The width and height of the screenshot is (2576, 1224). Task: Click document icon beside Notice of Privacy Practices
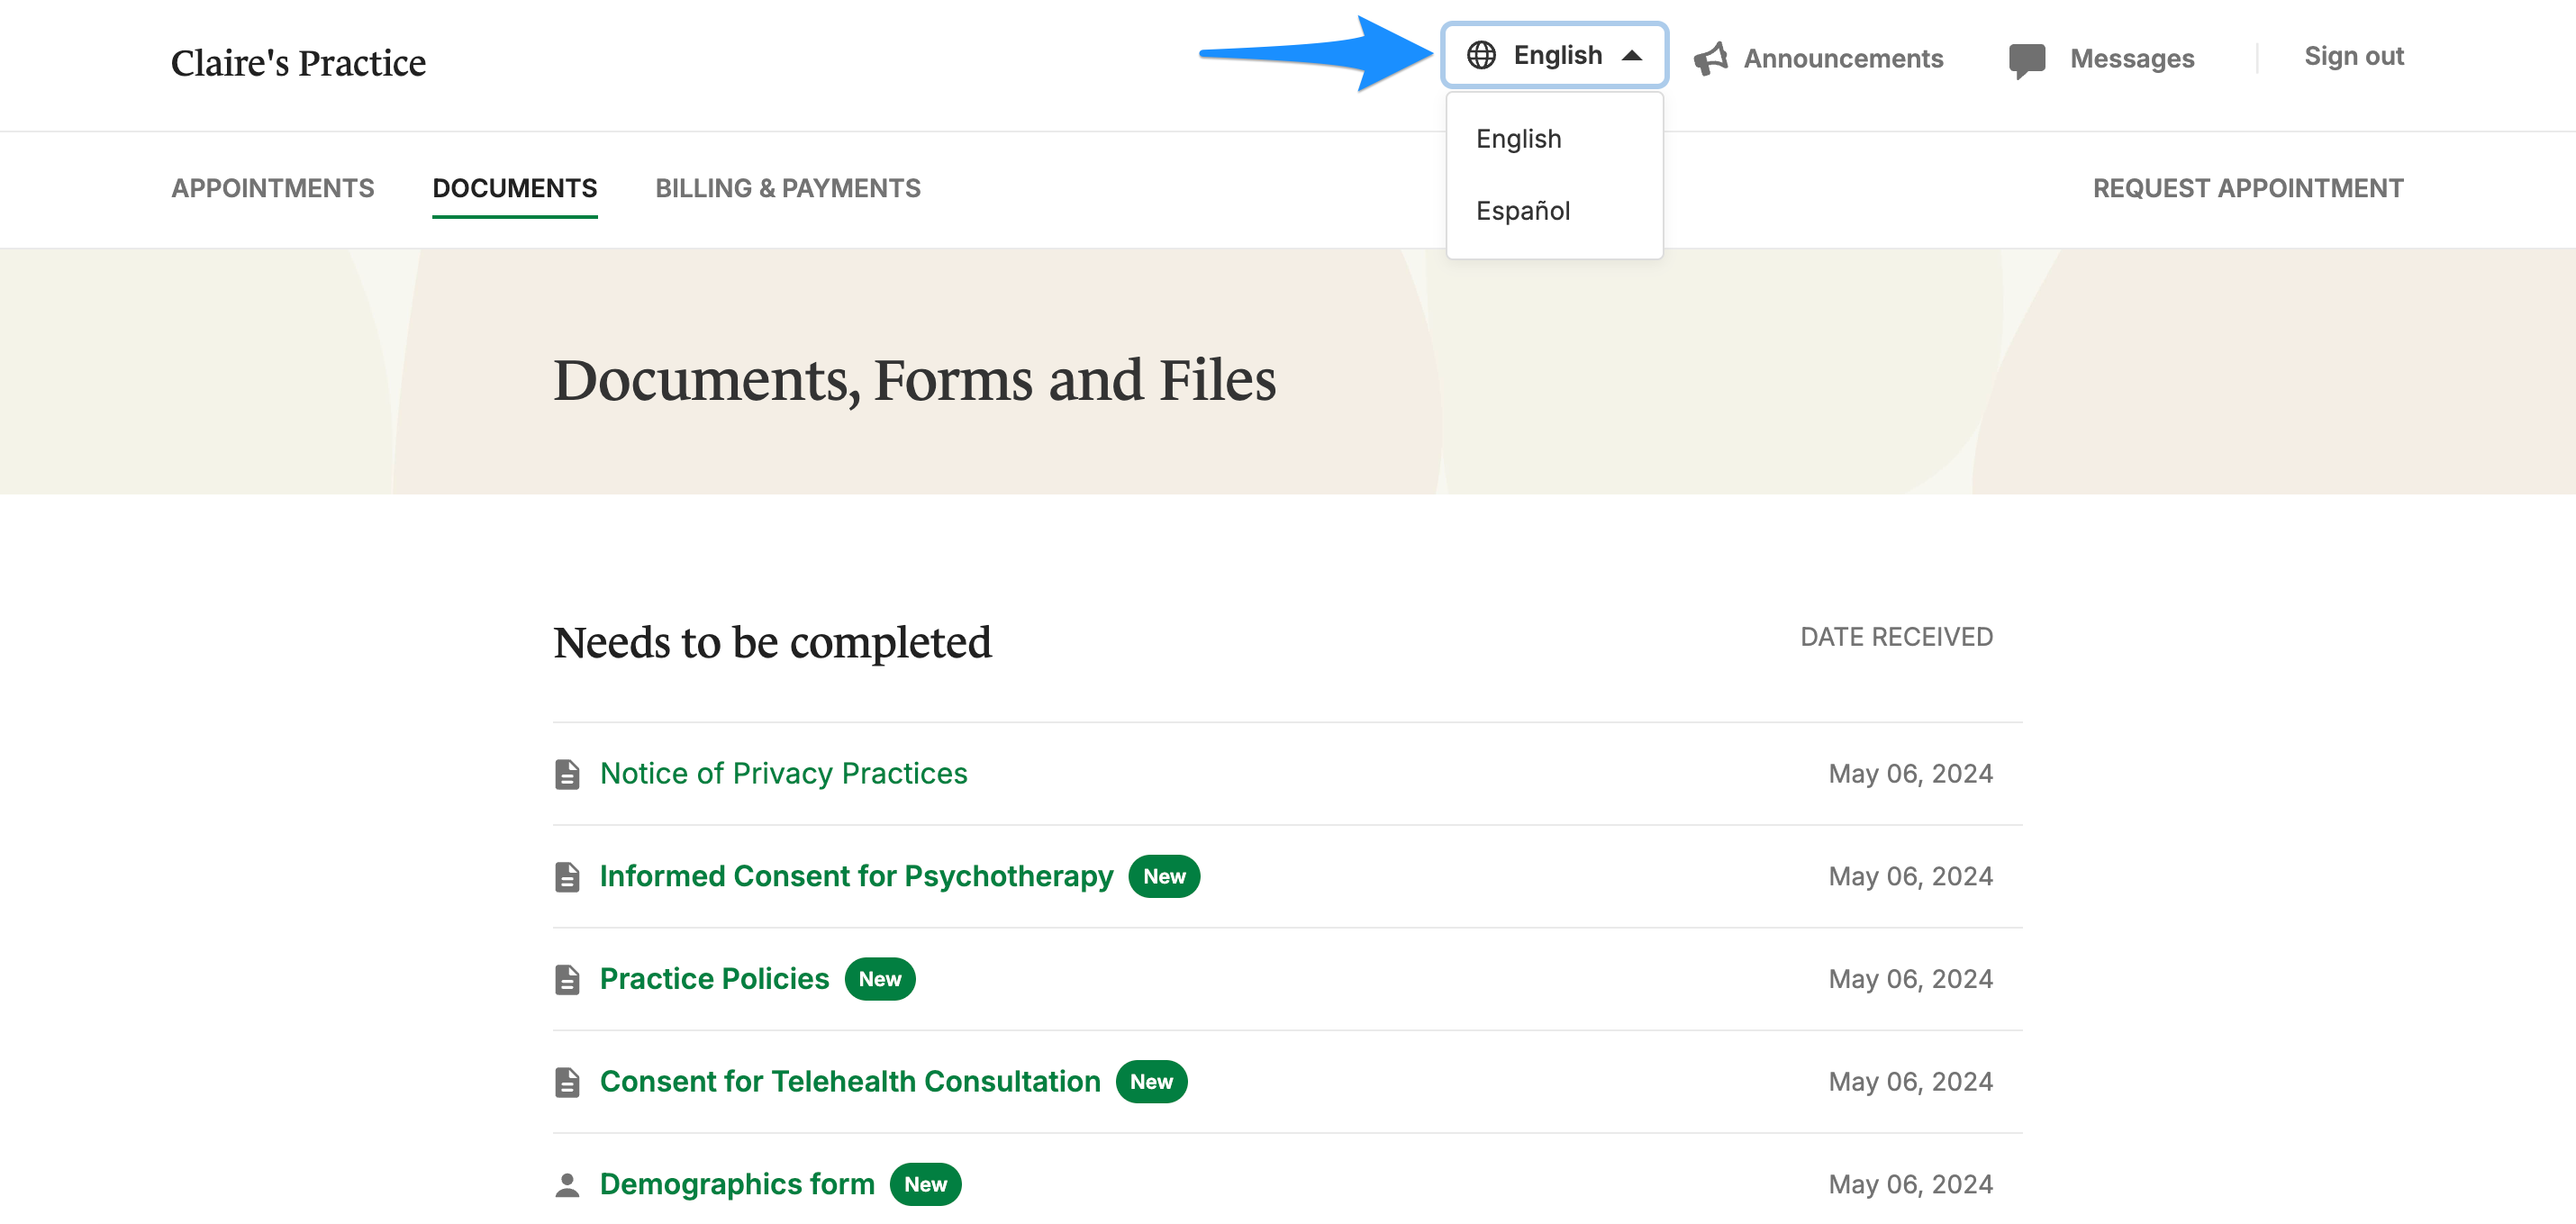coord(567,774)
